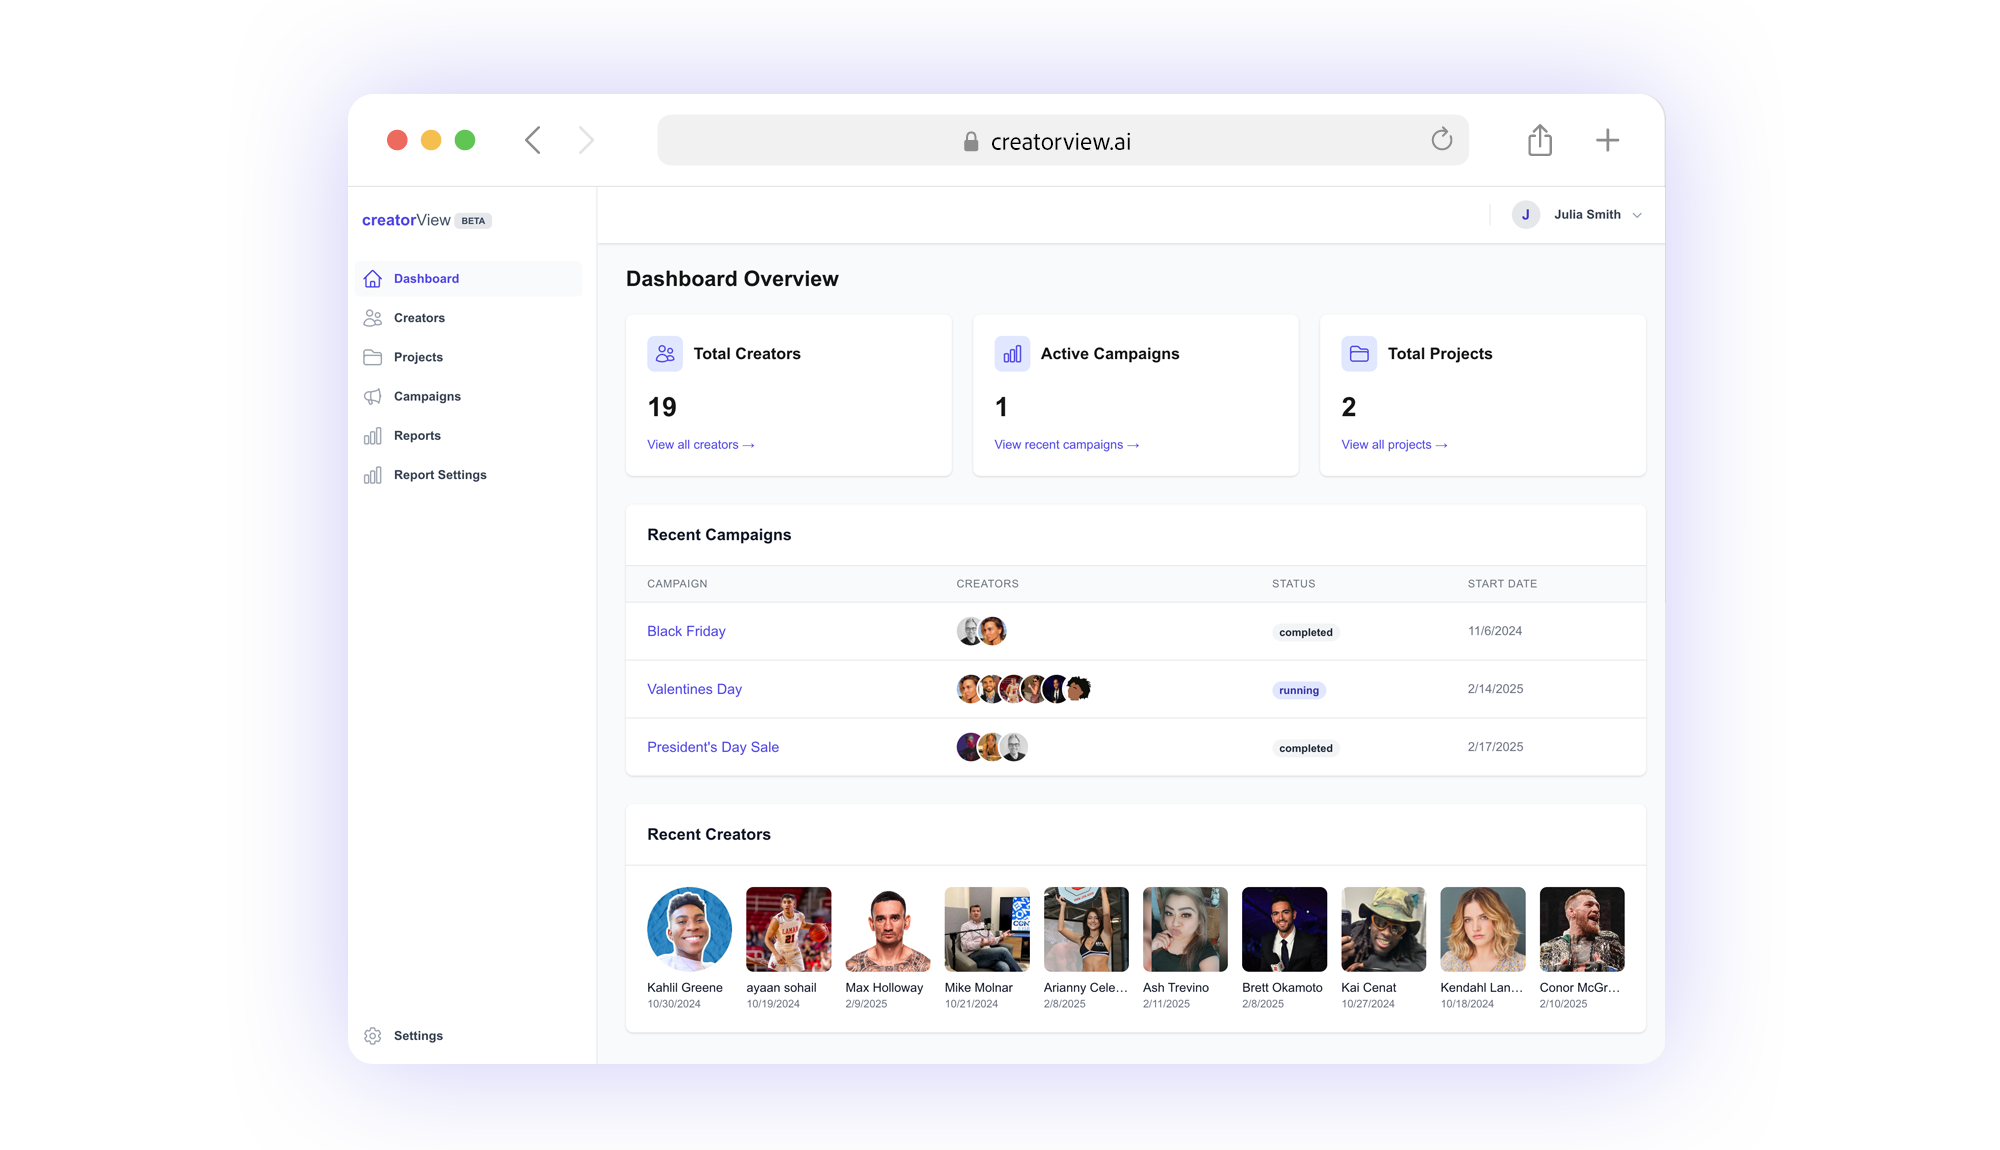Click the Dashboard home icon in sidebar
The image size is (2000, 1150).
[373, 279]
